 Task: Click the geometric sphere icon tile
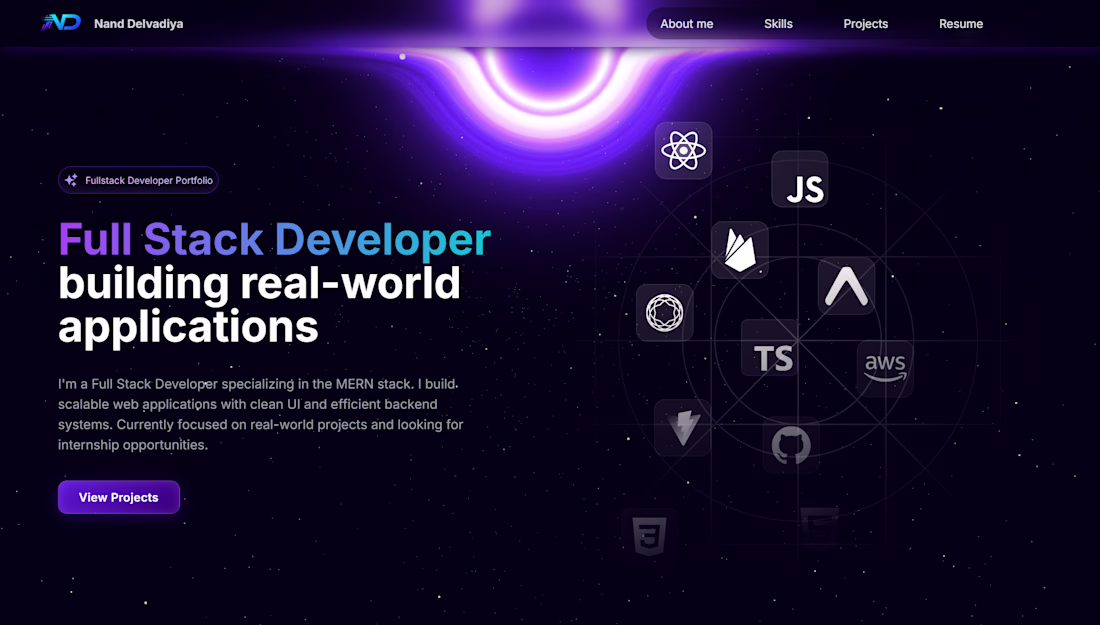[664, 313]
